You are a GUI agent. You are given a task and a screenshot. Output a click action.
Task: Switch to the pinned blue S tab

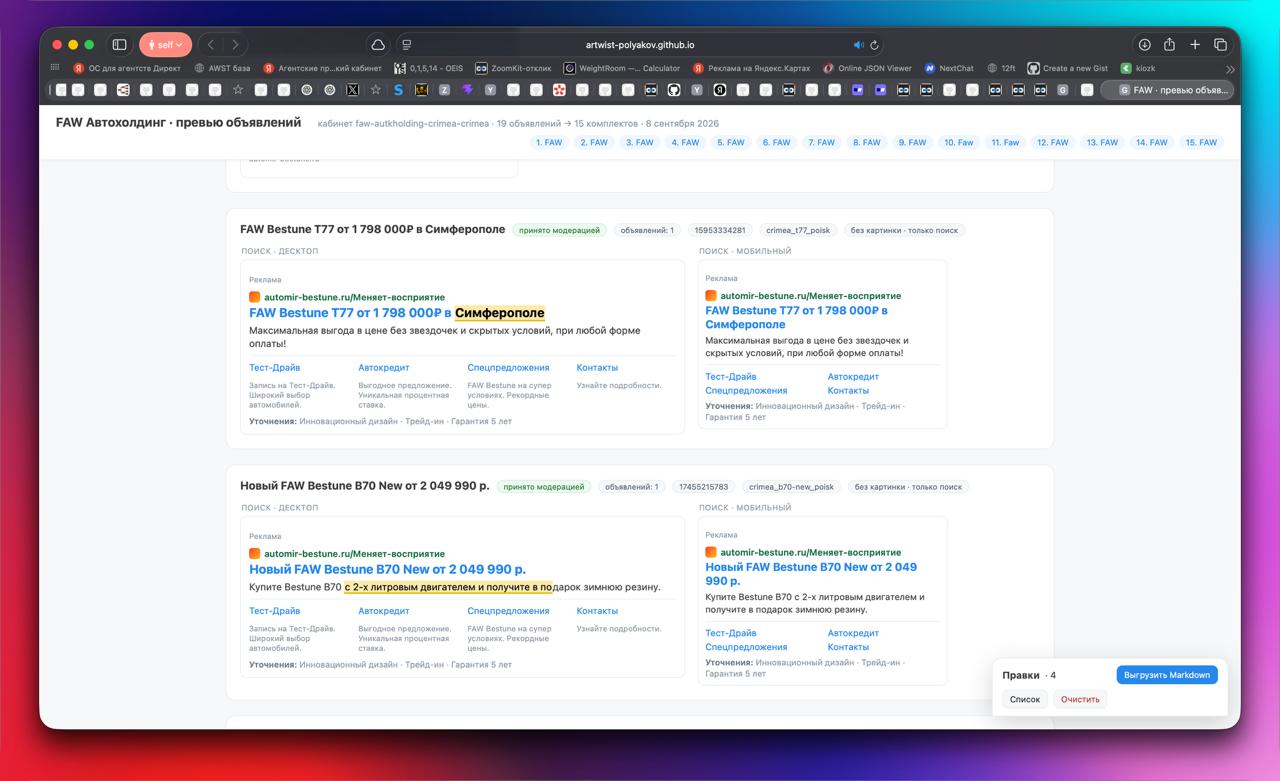tap(398, 90)
